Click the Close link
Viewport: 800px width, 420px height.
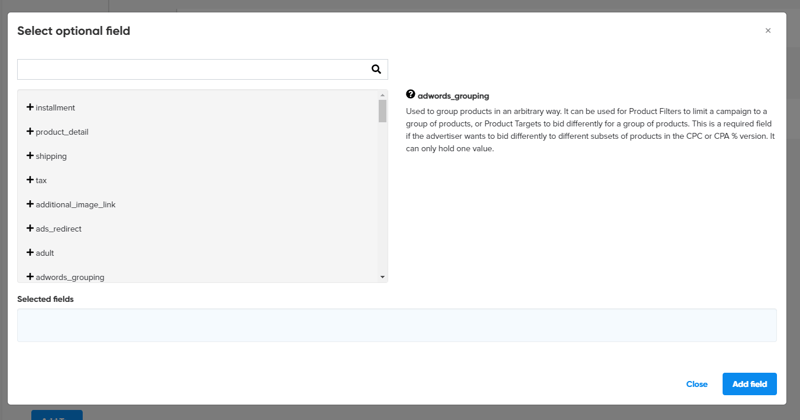[x=696, y=384]
